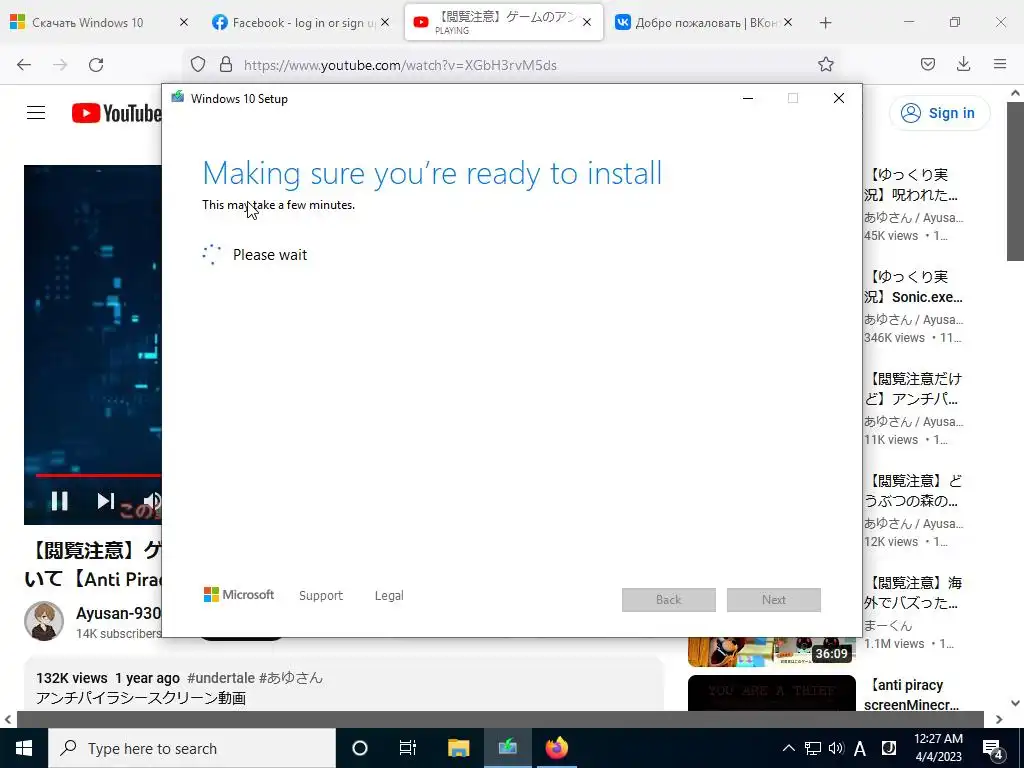This screenshot has width=1024, height=768.
Task: Minimize the Windows 10 Setup window
Action: (x=748, y=98)
